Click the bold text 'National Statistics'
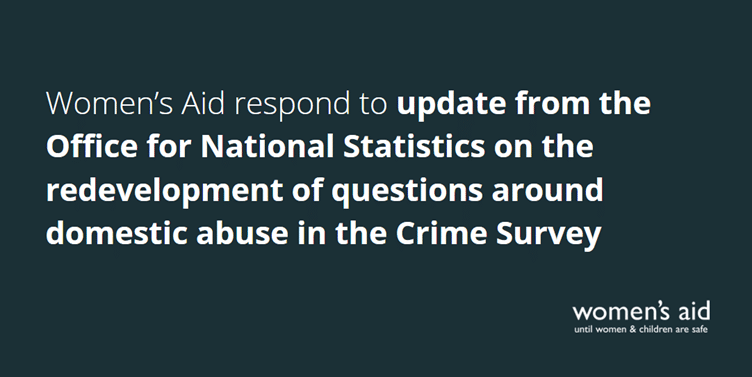This screenshot has height=377, width=752. coord(343,146)
